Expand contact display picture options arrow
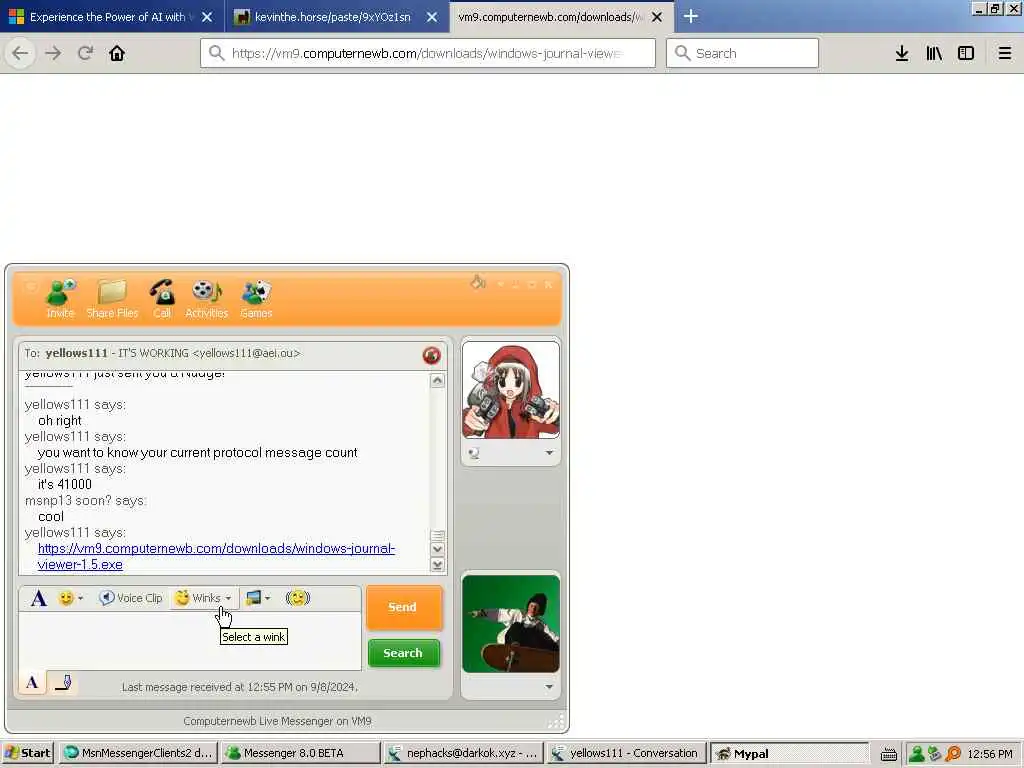Image resolution: width=1024 pixels, height=768 pixels. coord(549,453)
